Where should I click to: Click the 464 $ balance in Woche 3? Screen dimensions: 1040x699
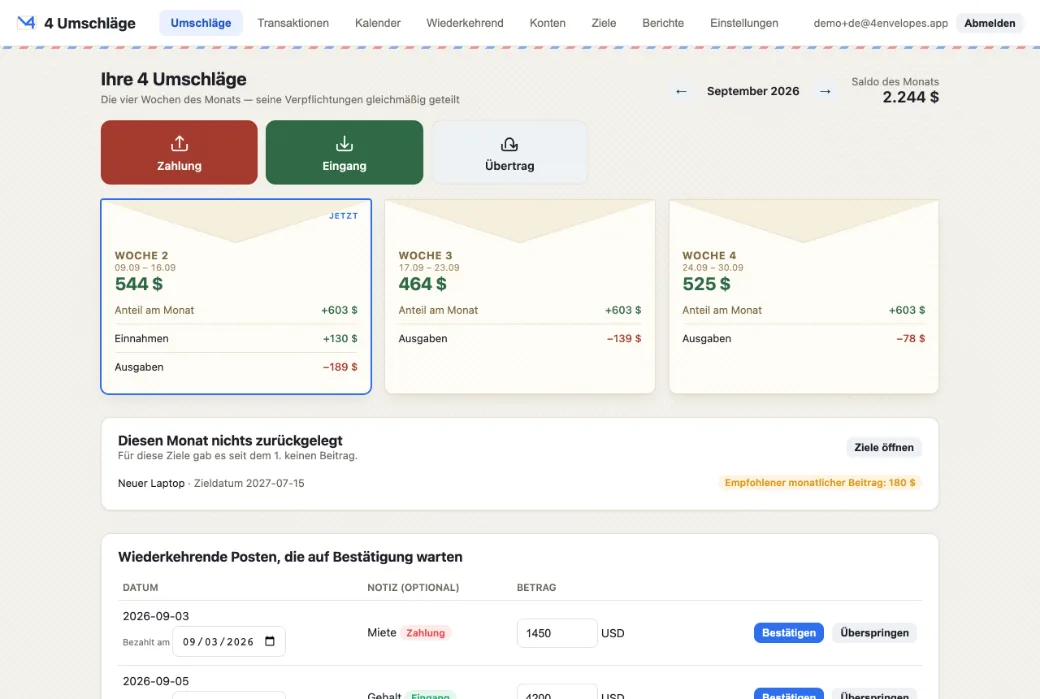[422, 284]
